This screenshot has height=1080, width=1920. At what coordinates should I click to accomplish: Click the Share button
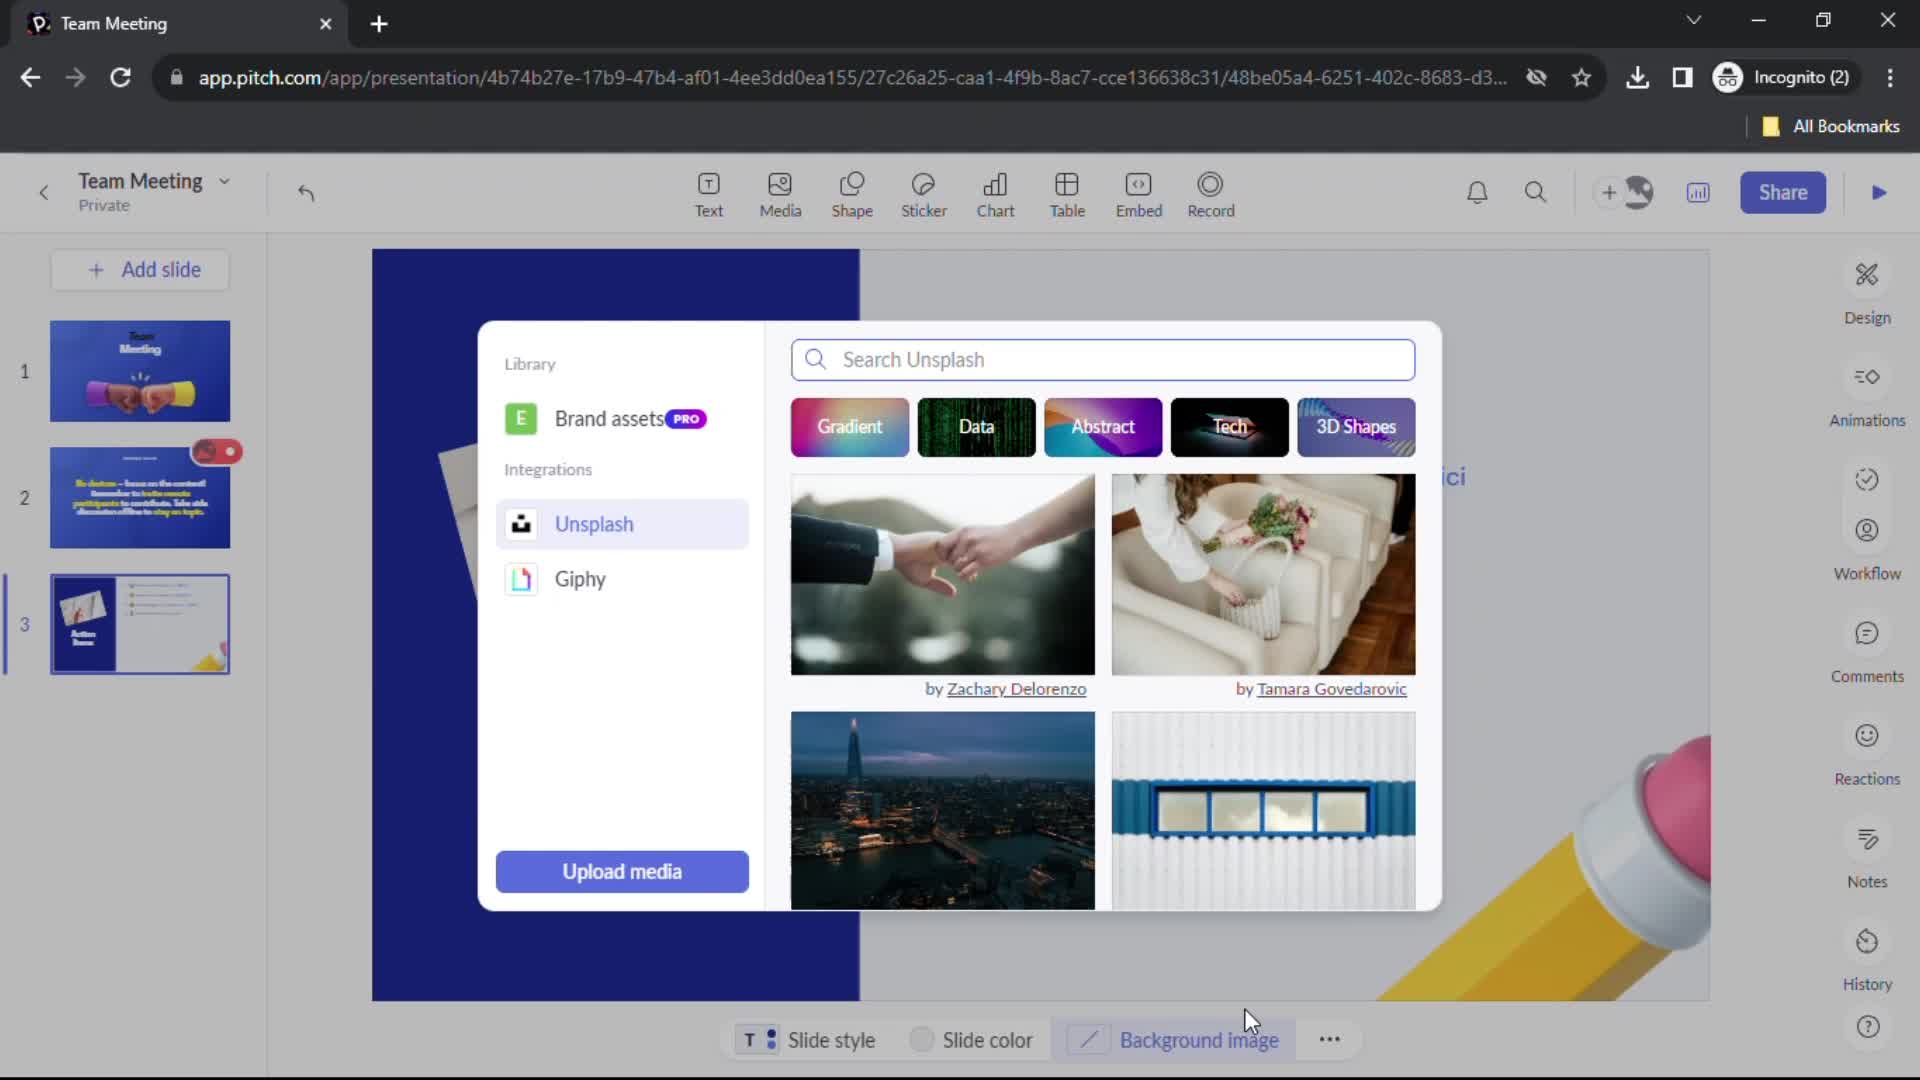[x=1783, y=191]
